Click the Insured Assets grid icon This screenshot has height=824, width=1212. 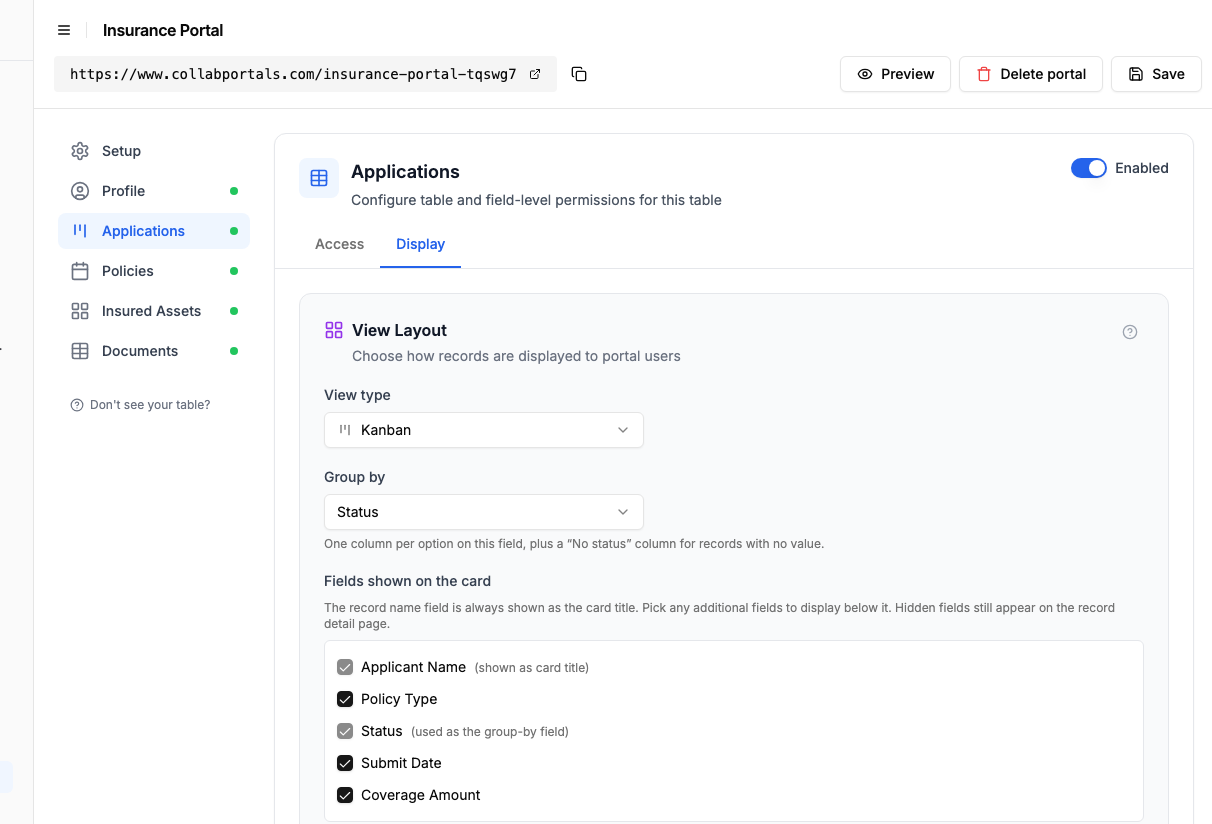point(80,311)
